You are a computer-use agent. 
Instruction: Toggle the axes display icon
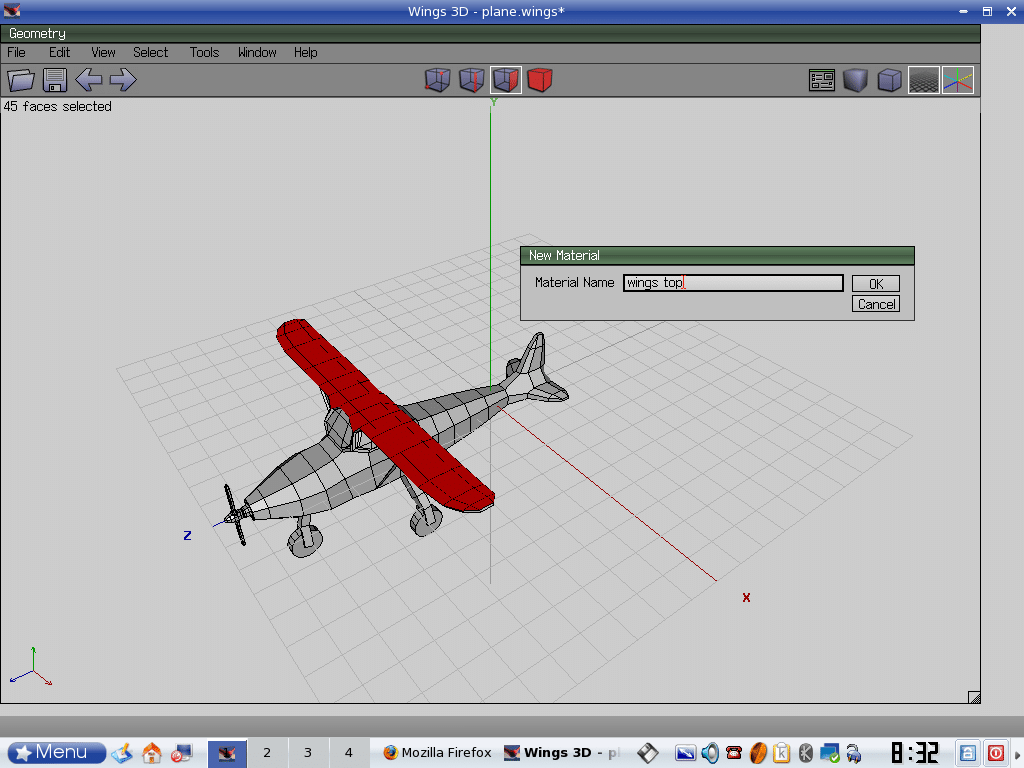[x=957, y=80]
